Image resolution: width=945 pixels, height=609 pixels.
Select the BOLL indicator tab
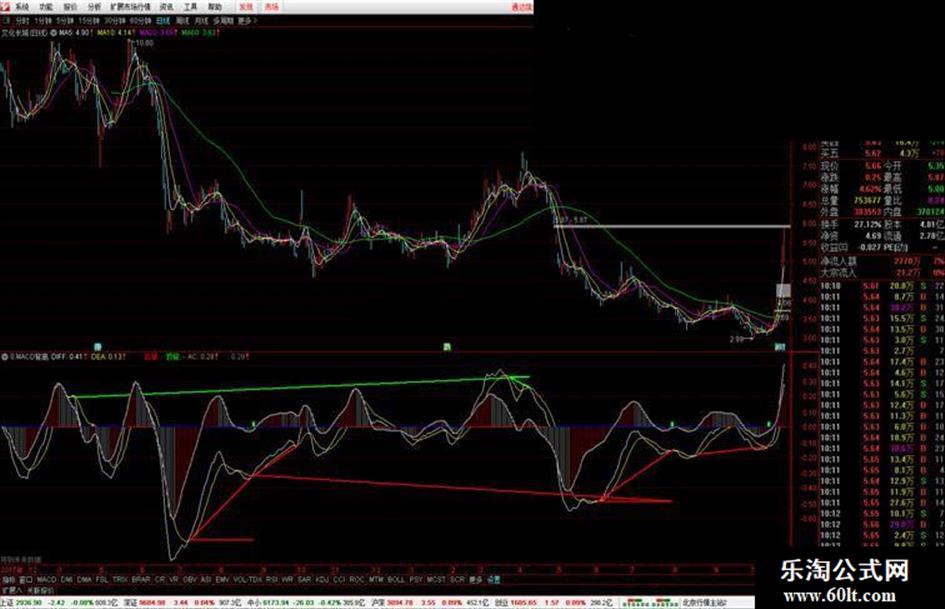(x=396, y=579)
